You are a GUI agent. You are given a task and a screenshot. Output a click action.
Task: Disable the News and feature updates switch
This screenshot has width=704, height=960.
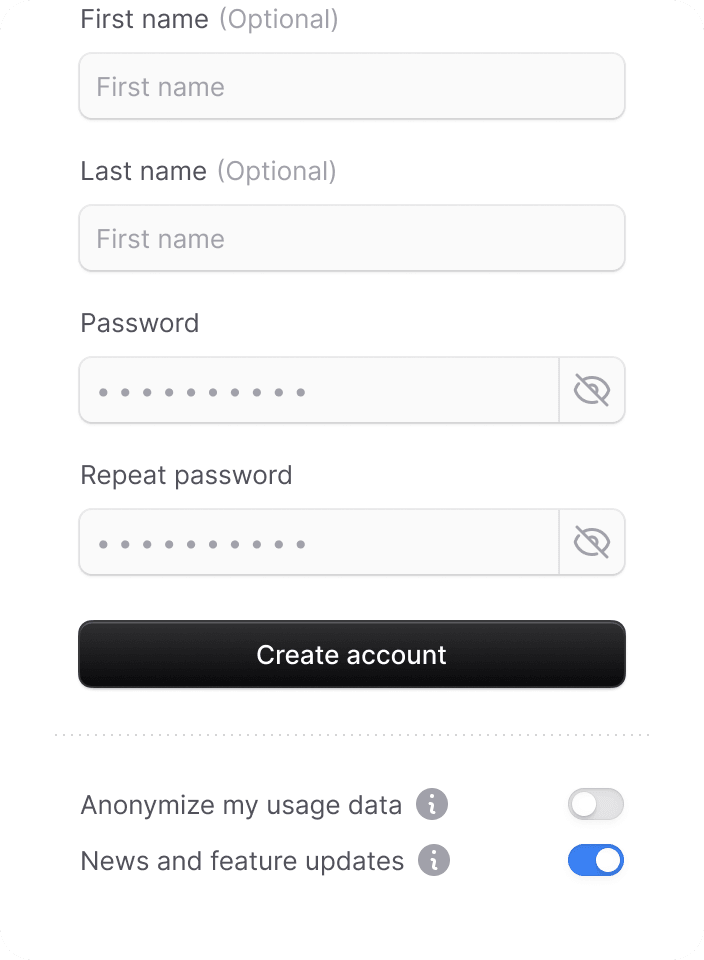click(x=596, y=860)
